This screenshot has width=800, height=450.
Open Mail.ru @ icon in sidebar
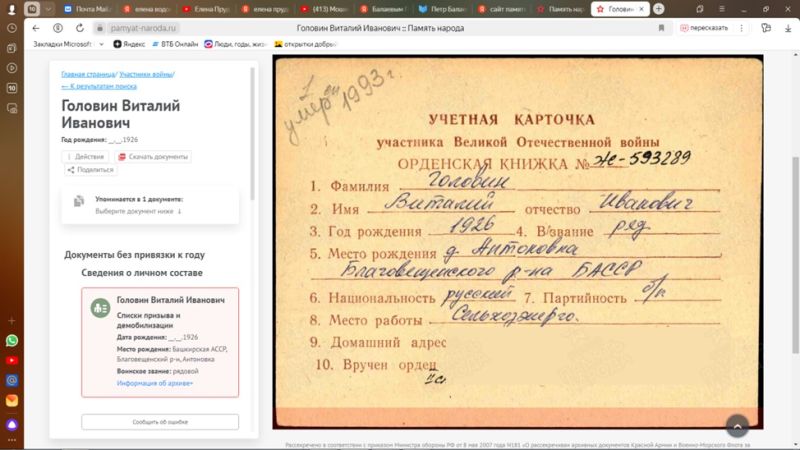click(x=12, y=380)
